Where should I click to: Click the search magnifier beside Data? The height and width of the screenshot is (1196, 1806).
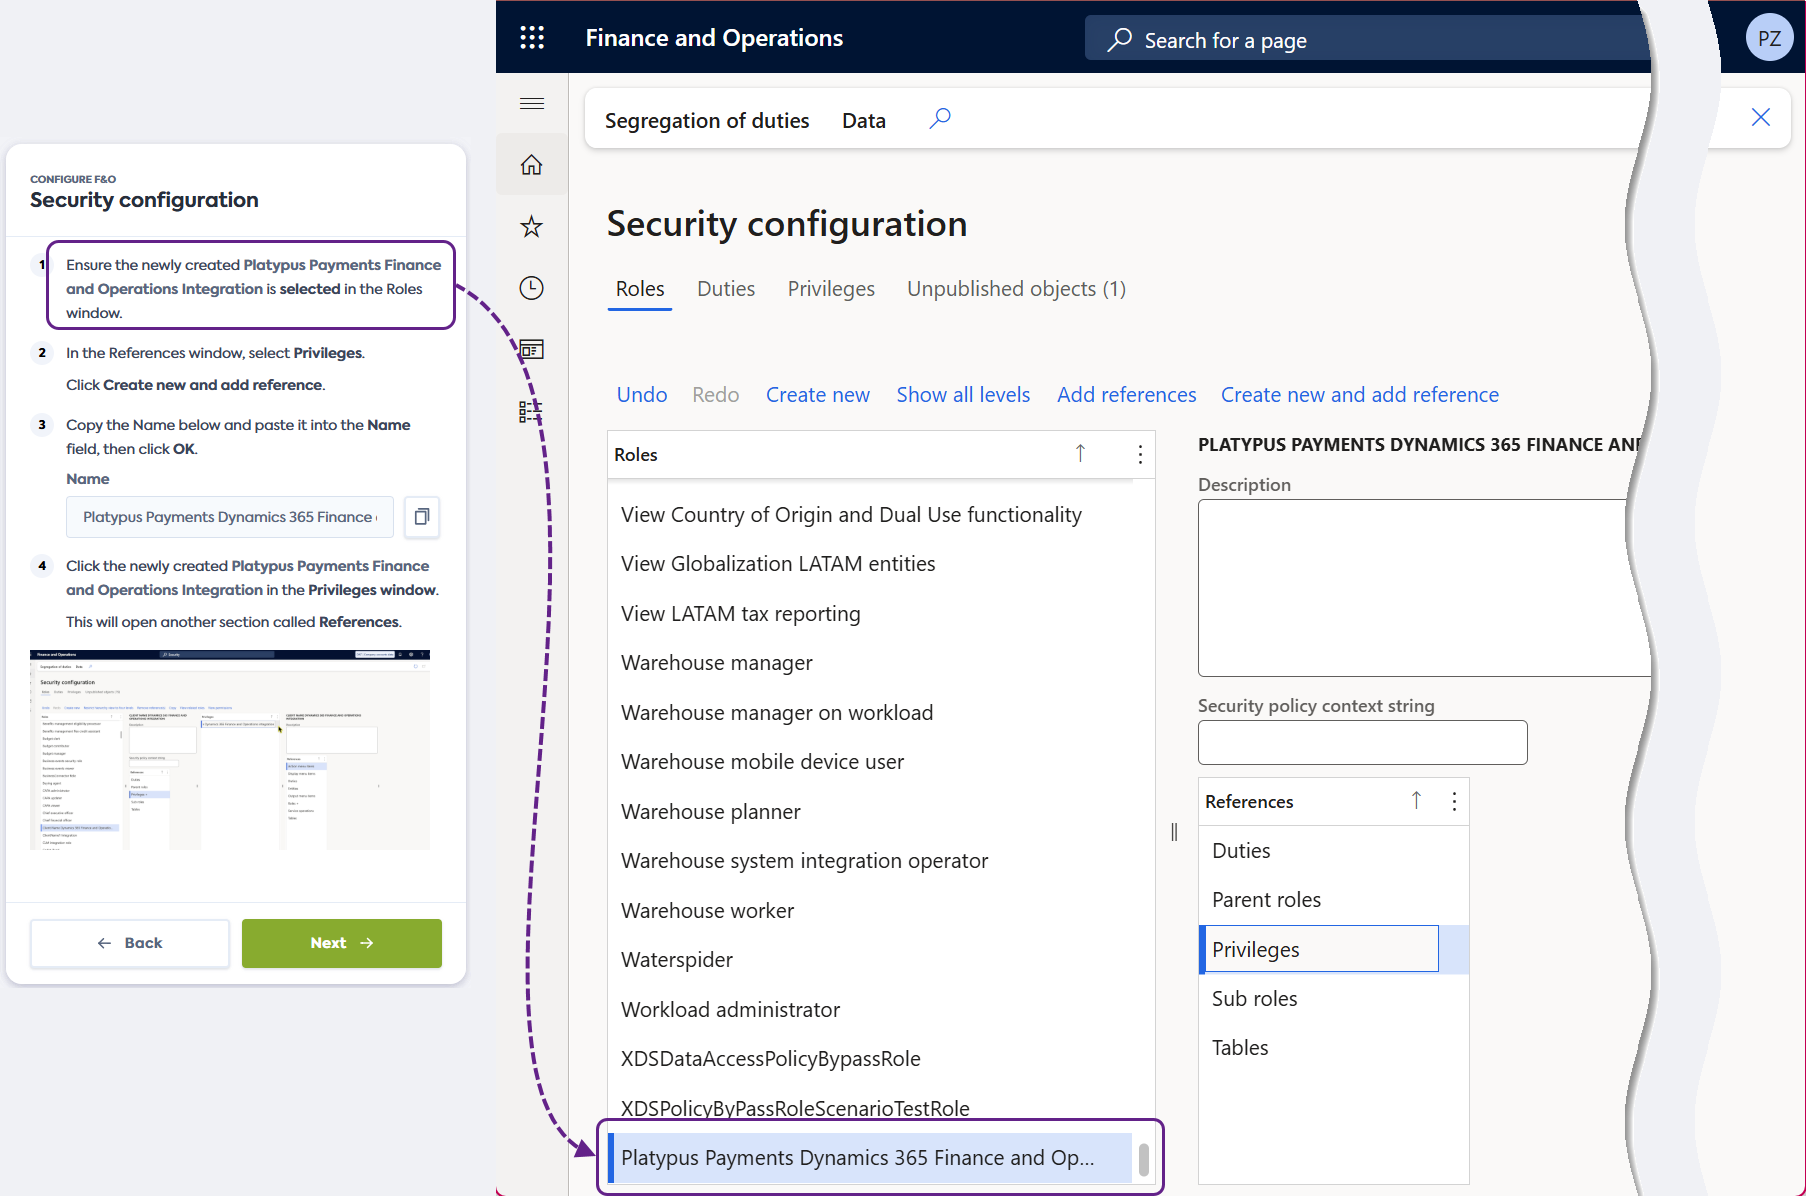[x=940, y=119]
